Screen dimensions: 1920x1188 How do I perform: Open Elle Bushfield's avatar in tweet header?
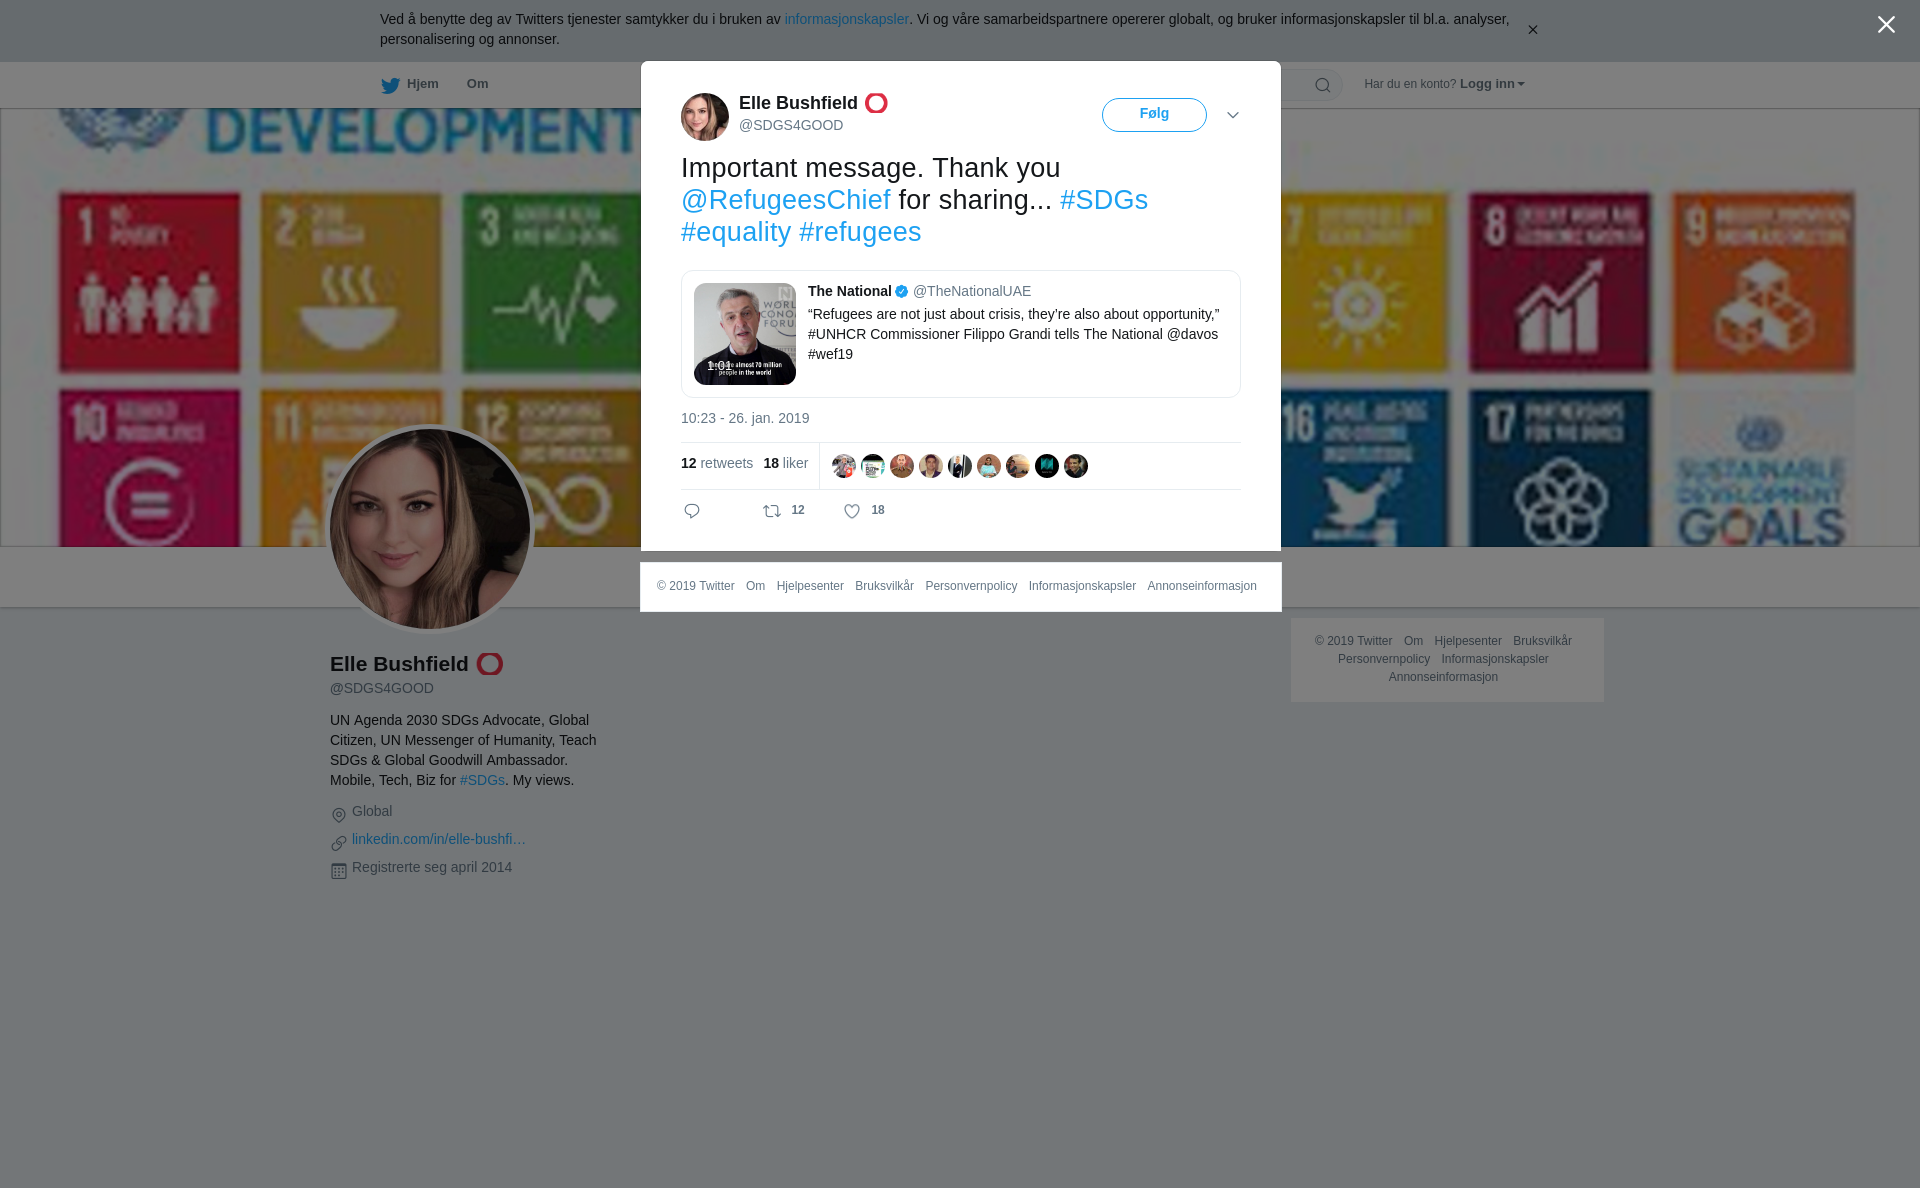point(705,117)
